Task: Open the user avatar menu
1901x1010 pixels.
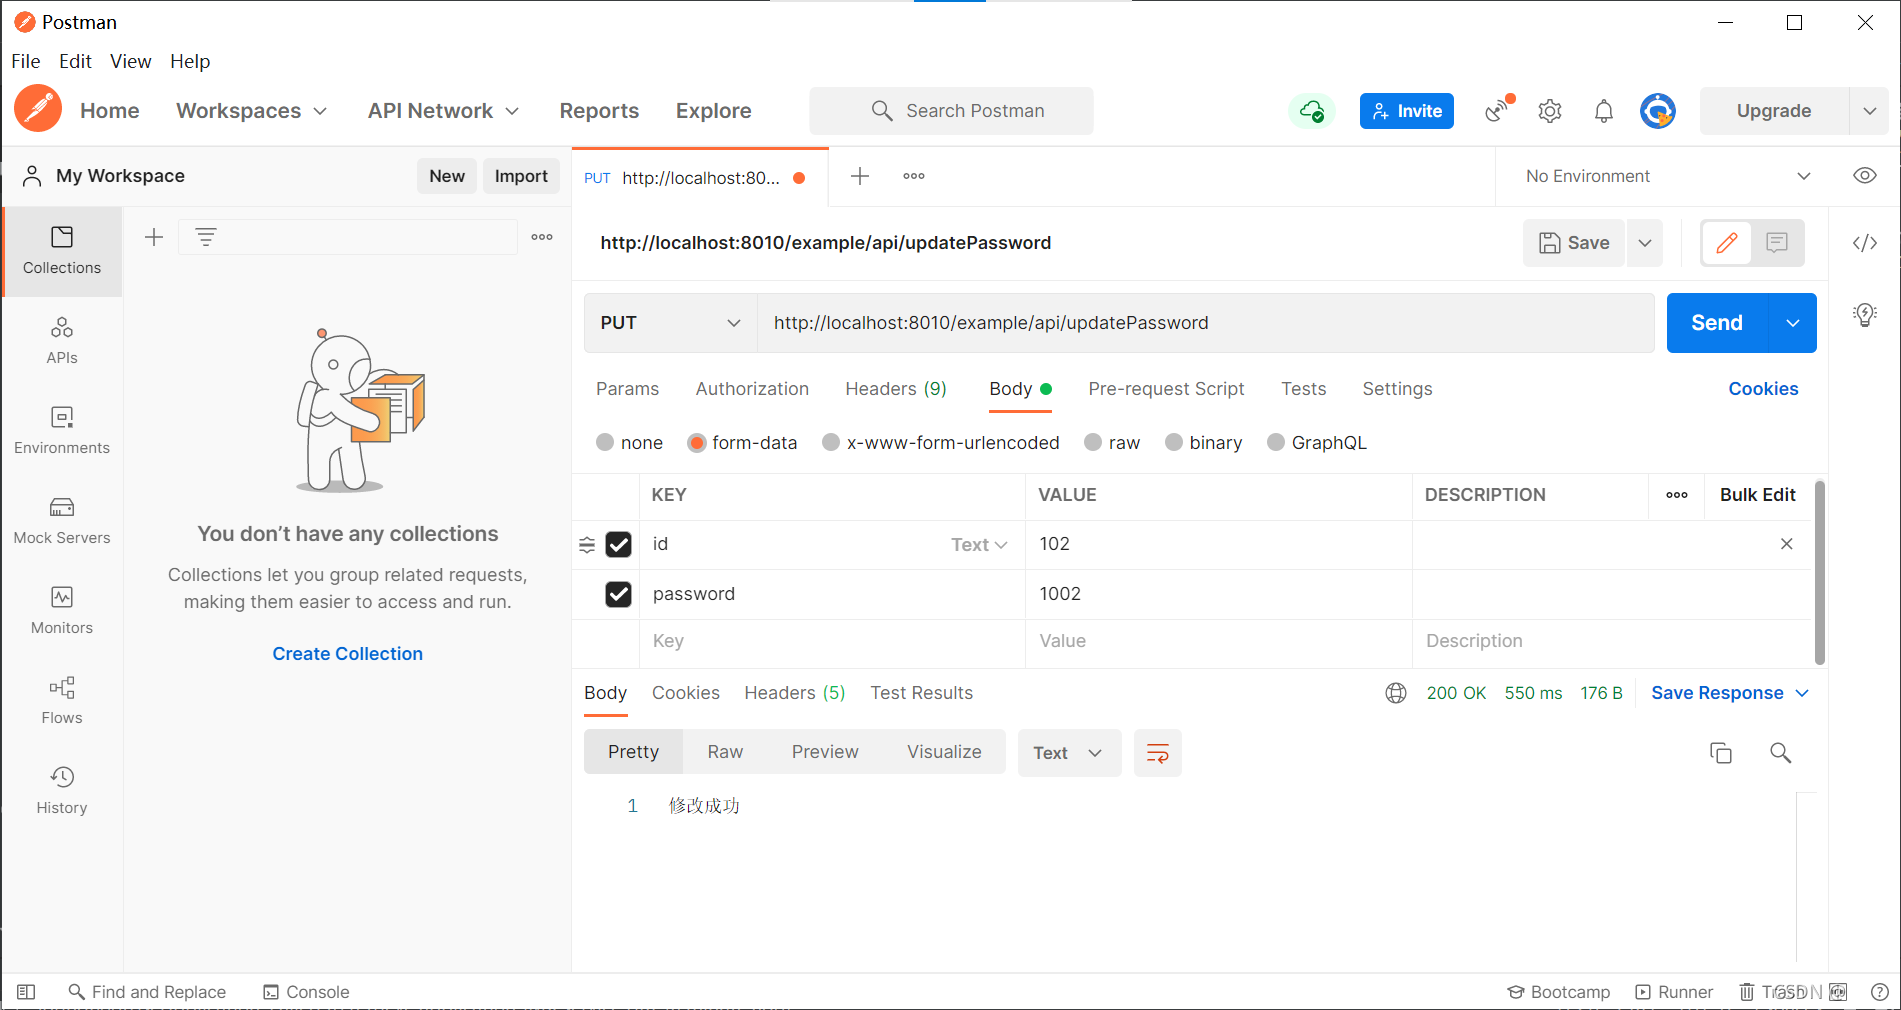Action: [x=1657, y=111]
